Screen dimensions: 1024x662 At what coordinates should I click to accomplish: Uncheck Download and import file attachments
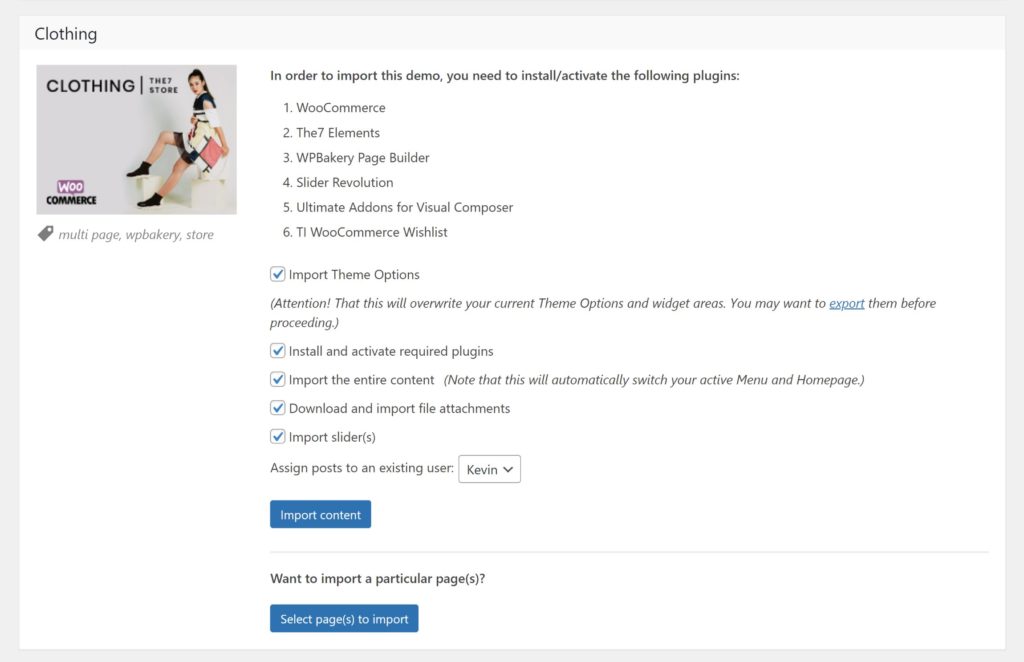pos(278,408)
